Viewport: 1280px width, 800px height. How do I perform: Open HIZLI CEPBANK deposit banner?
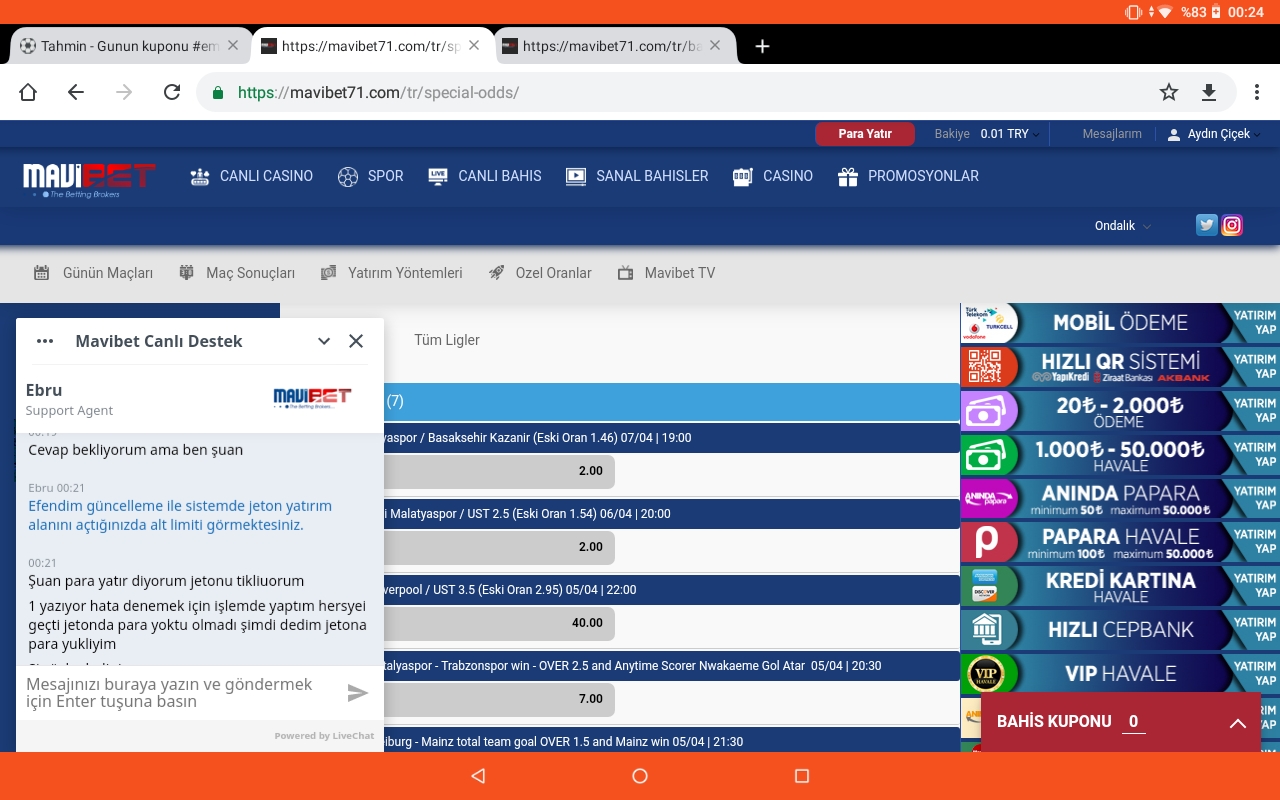pos(1120,630)
